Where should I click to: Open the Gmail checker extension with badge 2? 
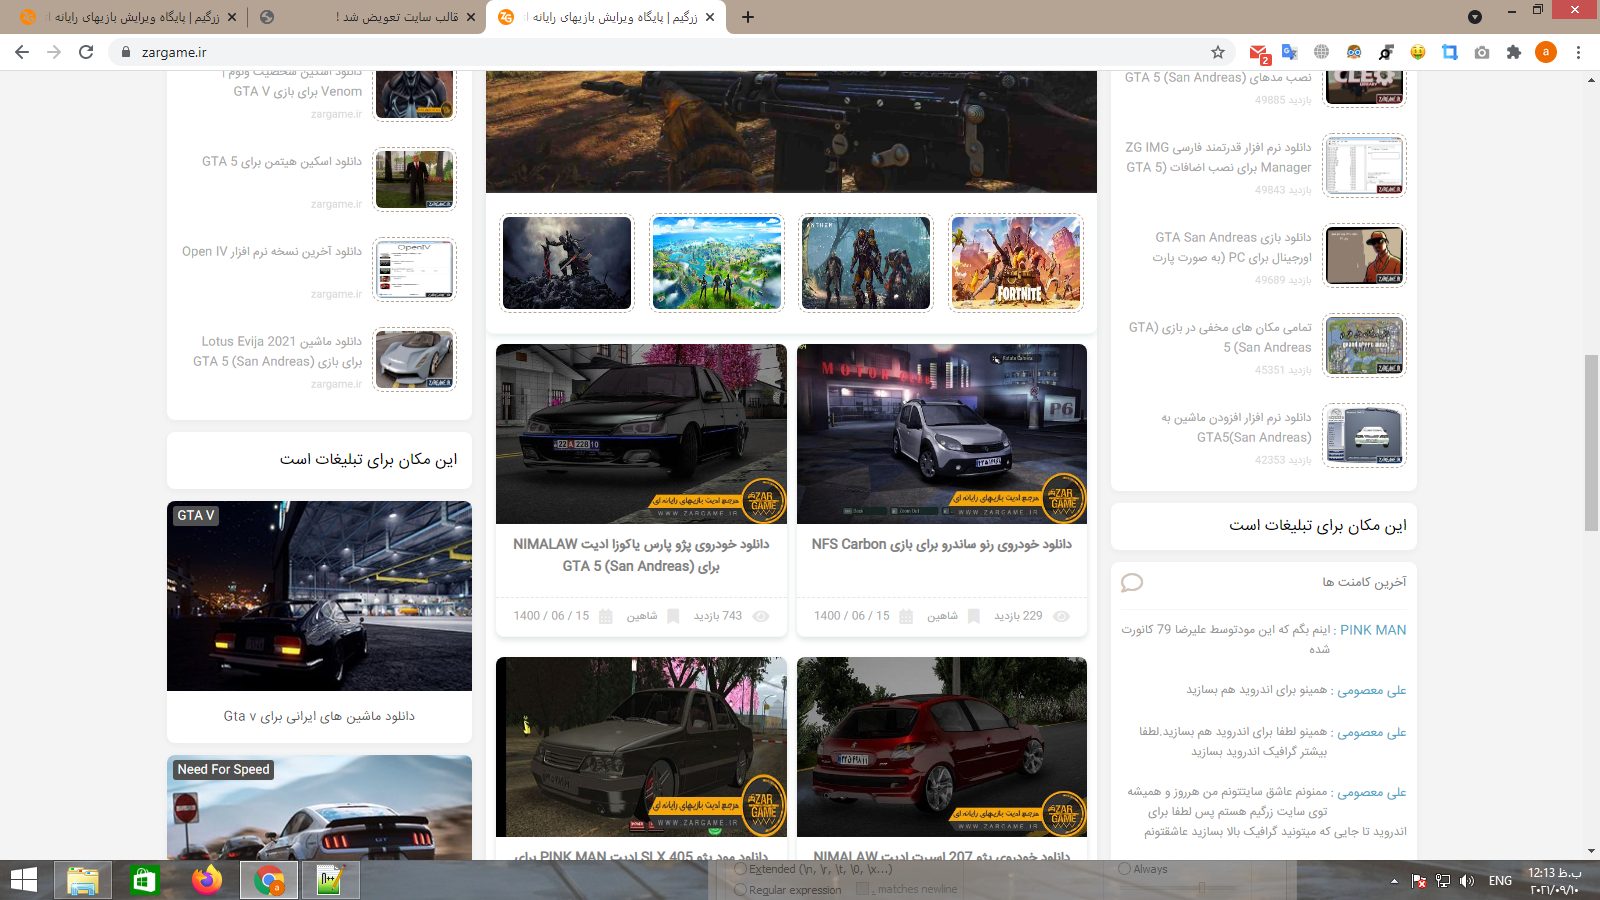(x=1259, y=53)
